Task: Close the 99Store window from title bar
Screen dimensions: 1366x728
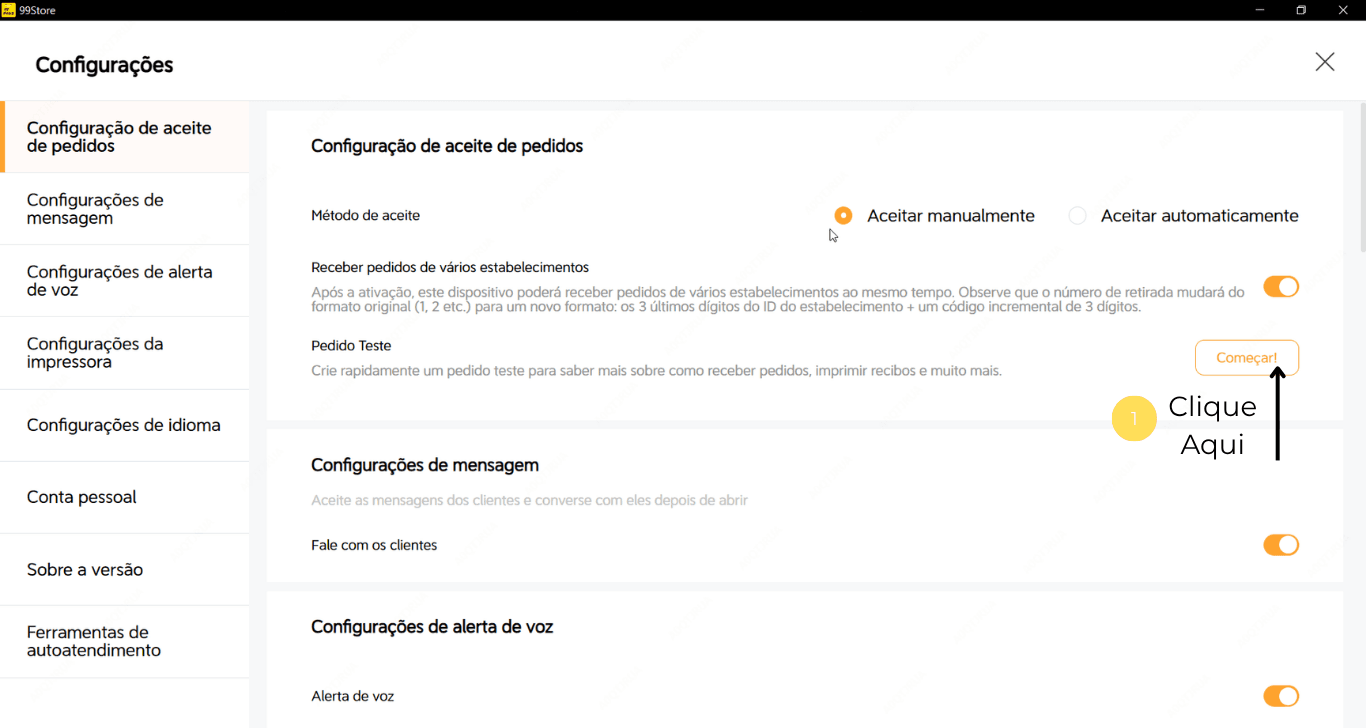Action: (x=1344, y=10)
